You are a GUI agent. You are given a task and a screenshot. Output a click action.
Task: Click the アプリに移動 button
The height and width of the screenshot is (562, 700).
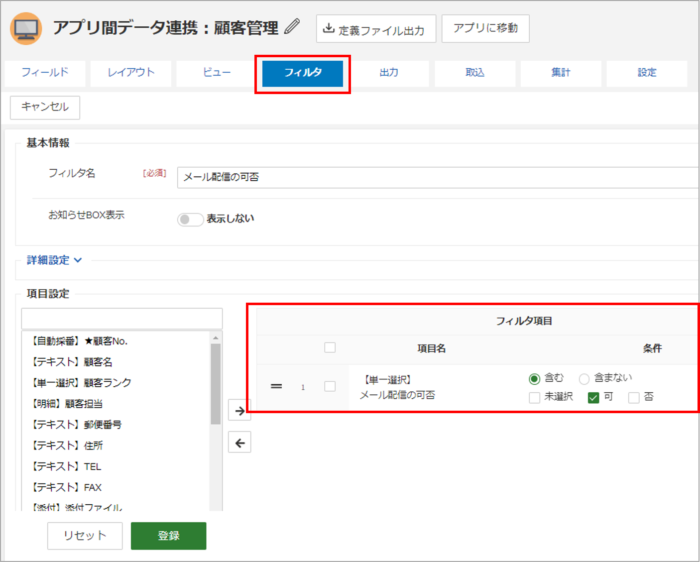[x=486, y=28]
